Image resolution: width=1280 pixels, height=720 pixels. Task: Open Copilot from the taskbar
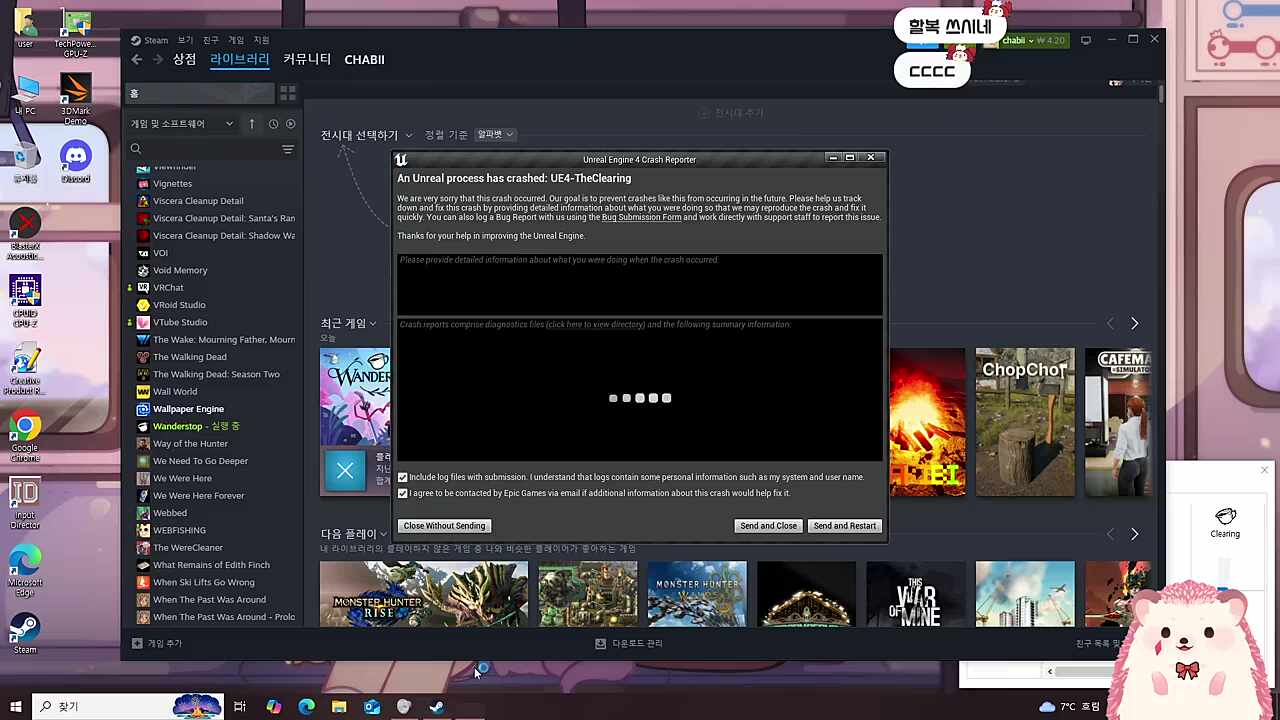[273, 707]
